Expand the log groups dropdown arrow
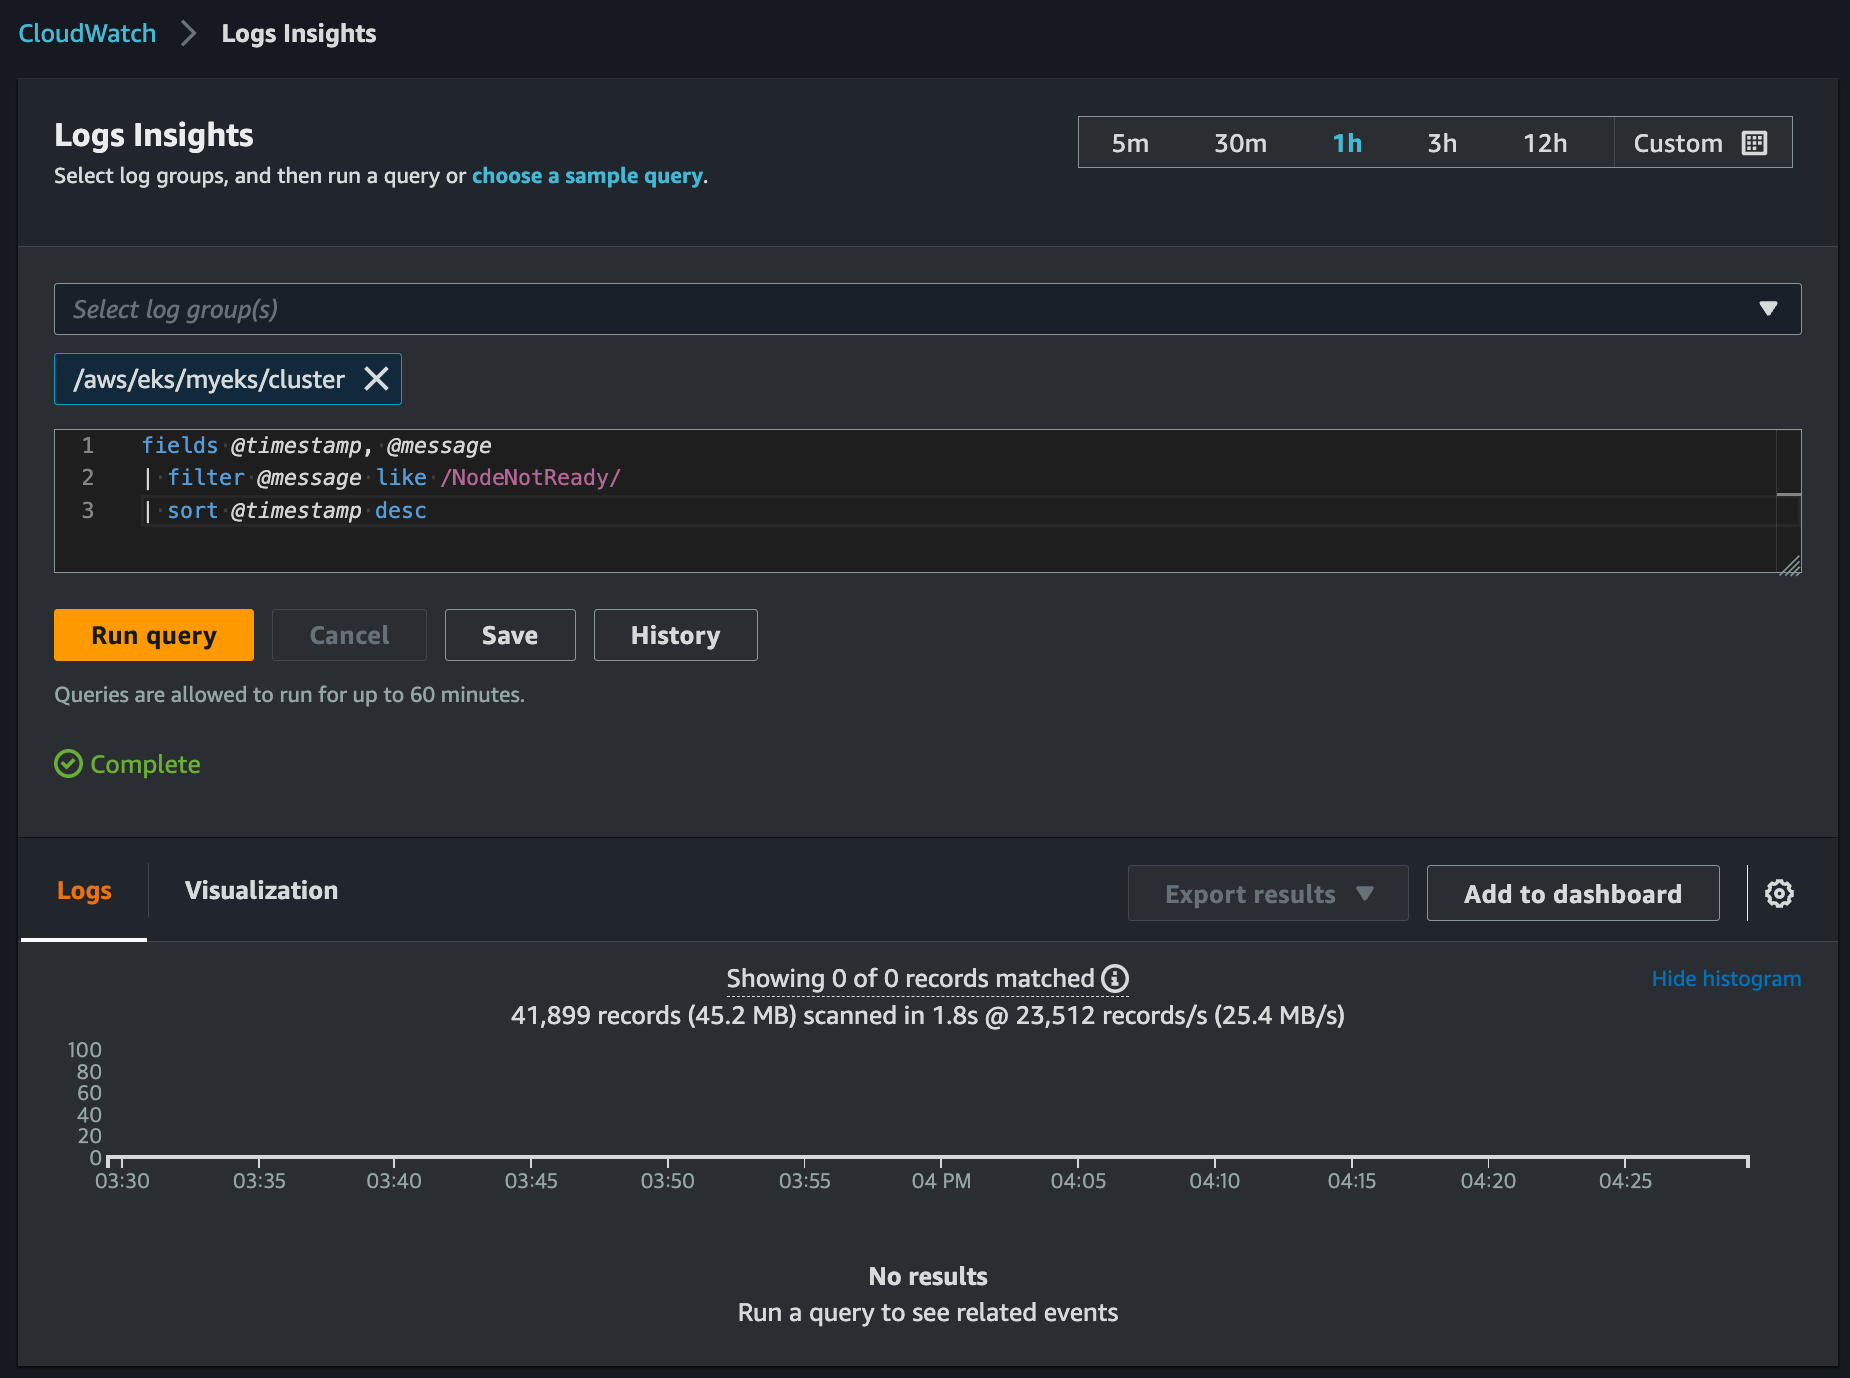 pos(1768,309)
